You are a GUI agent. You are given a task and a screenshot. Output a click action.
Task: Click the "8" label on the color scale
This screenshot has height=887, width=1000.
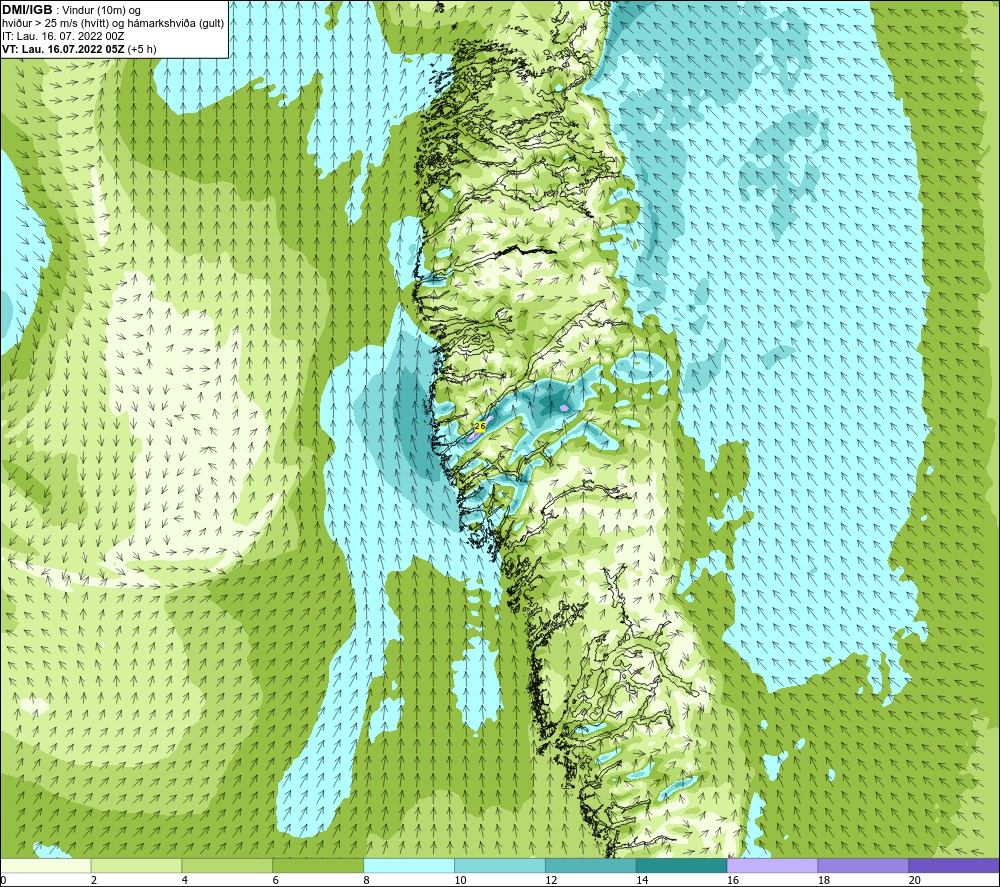click(x=367, y=880)
